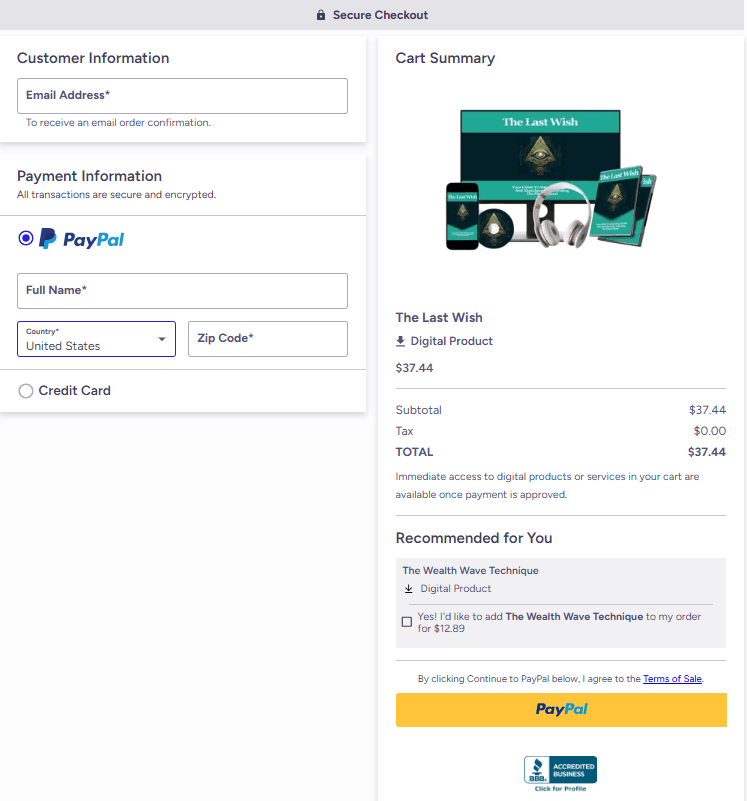Click the PayPal wordmark on the yellow button
Viewport: 747px width, 801px height.
[x=560, y=708]
